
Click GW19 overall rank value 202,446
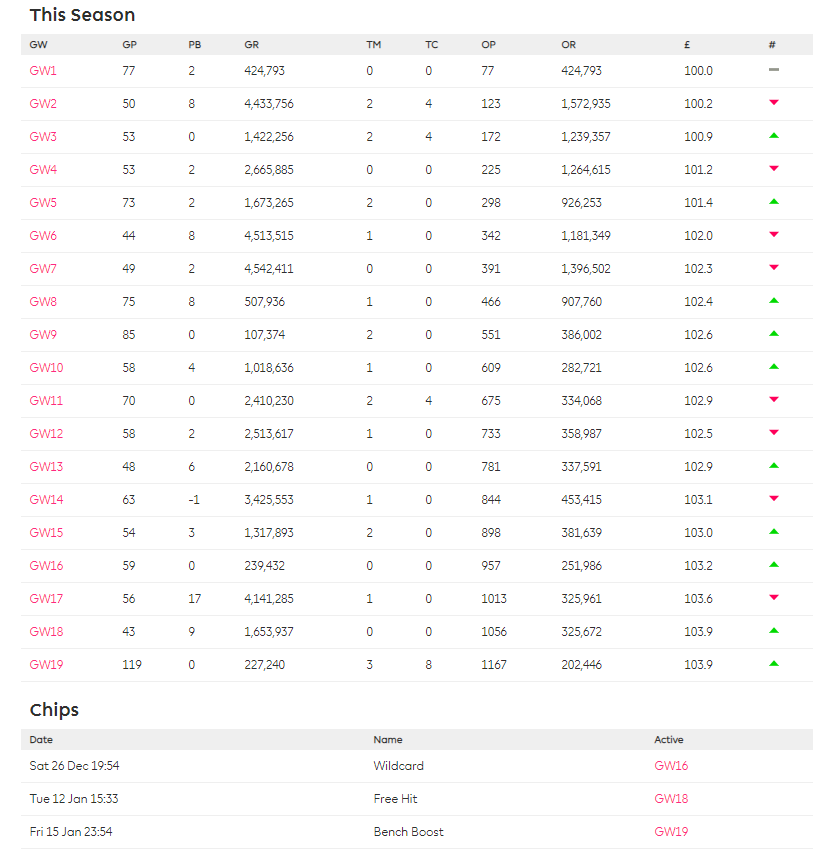581,665
